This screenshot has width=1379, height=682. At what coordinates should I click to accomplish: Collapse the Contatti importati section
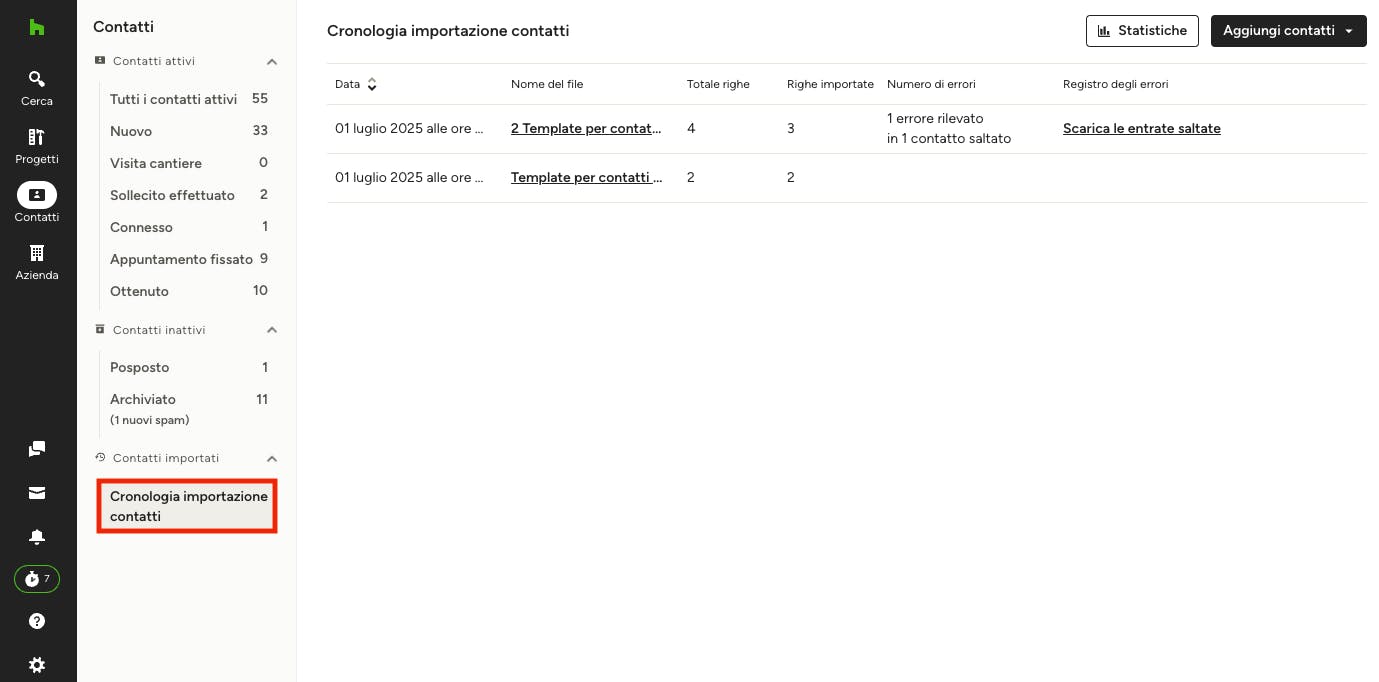tap(271, 459)
